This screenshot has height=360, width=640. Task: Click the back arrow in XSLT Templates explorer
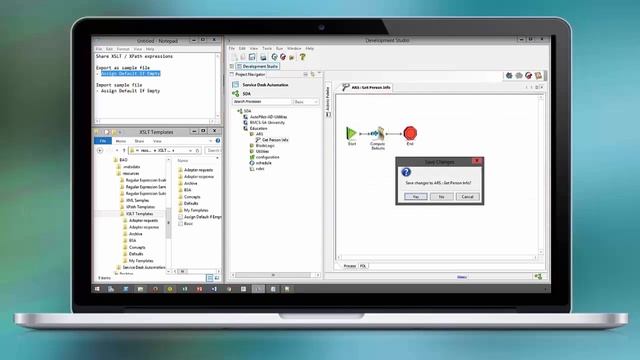click(100, 150)
